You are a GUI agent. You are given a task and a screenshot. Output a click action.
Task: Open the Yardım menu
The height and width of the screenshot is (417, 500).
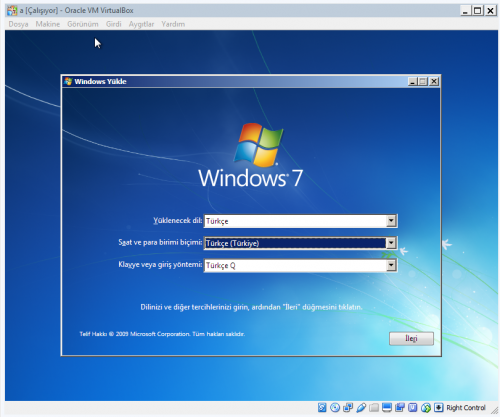pos(173,24)
